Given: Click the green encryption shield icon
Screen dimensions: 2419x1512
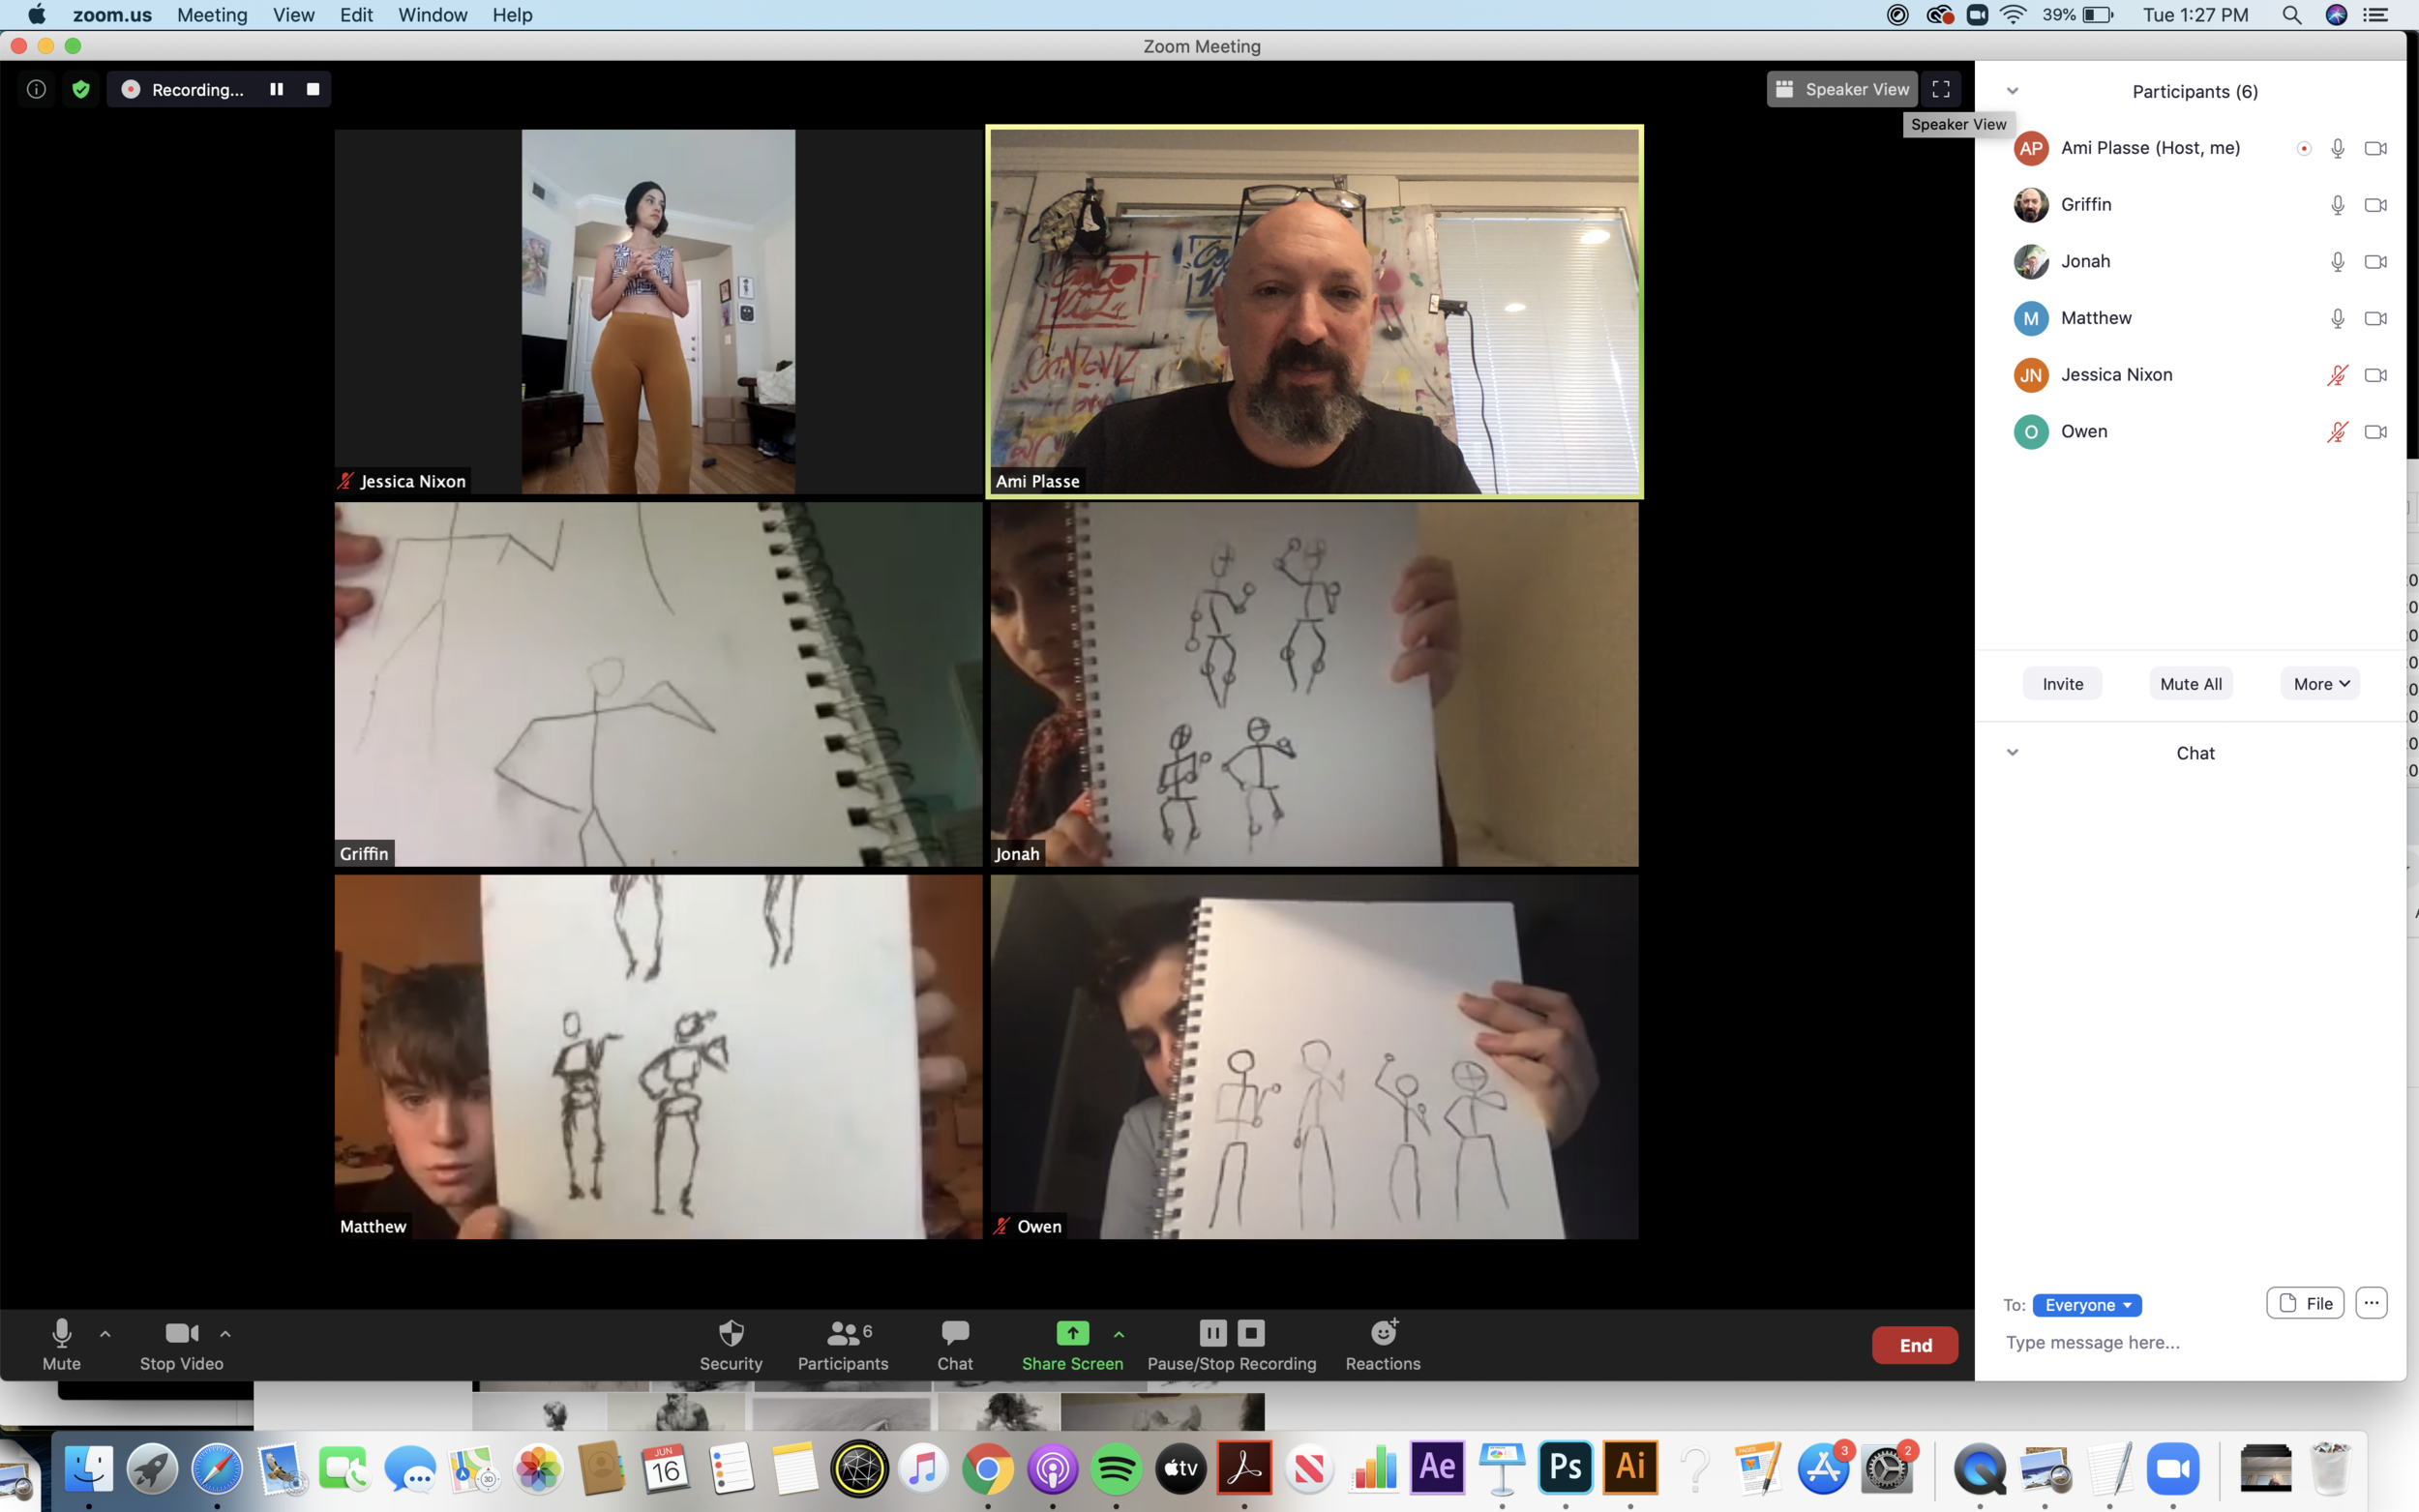Looking at the screenshot, I should click(x=81, y=89).
